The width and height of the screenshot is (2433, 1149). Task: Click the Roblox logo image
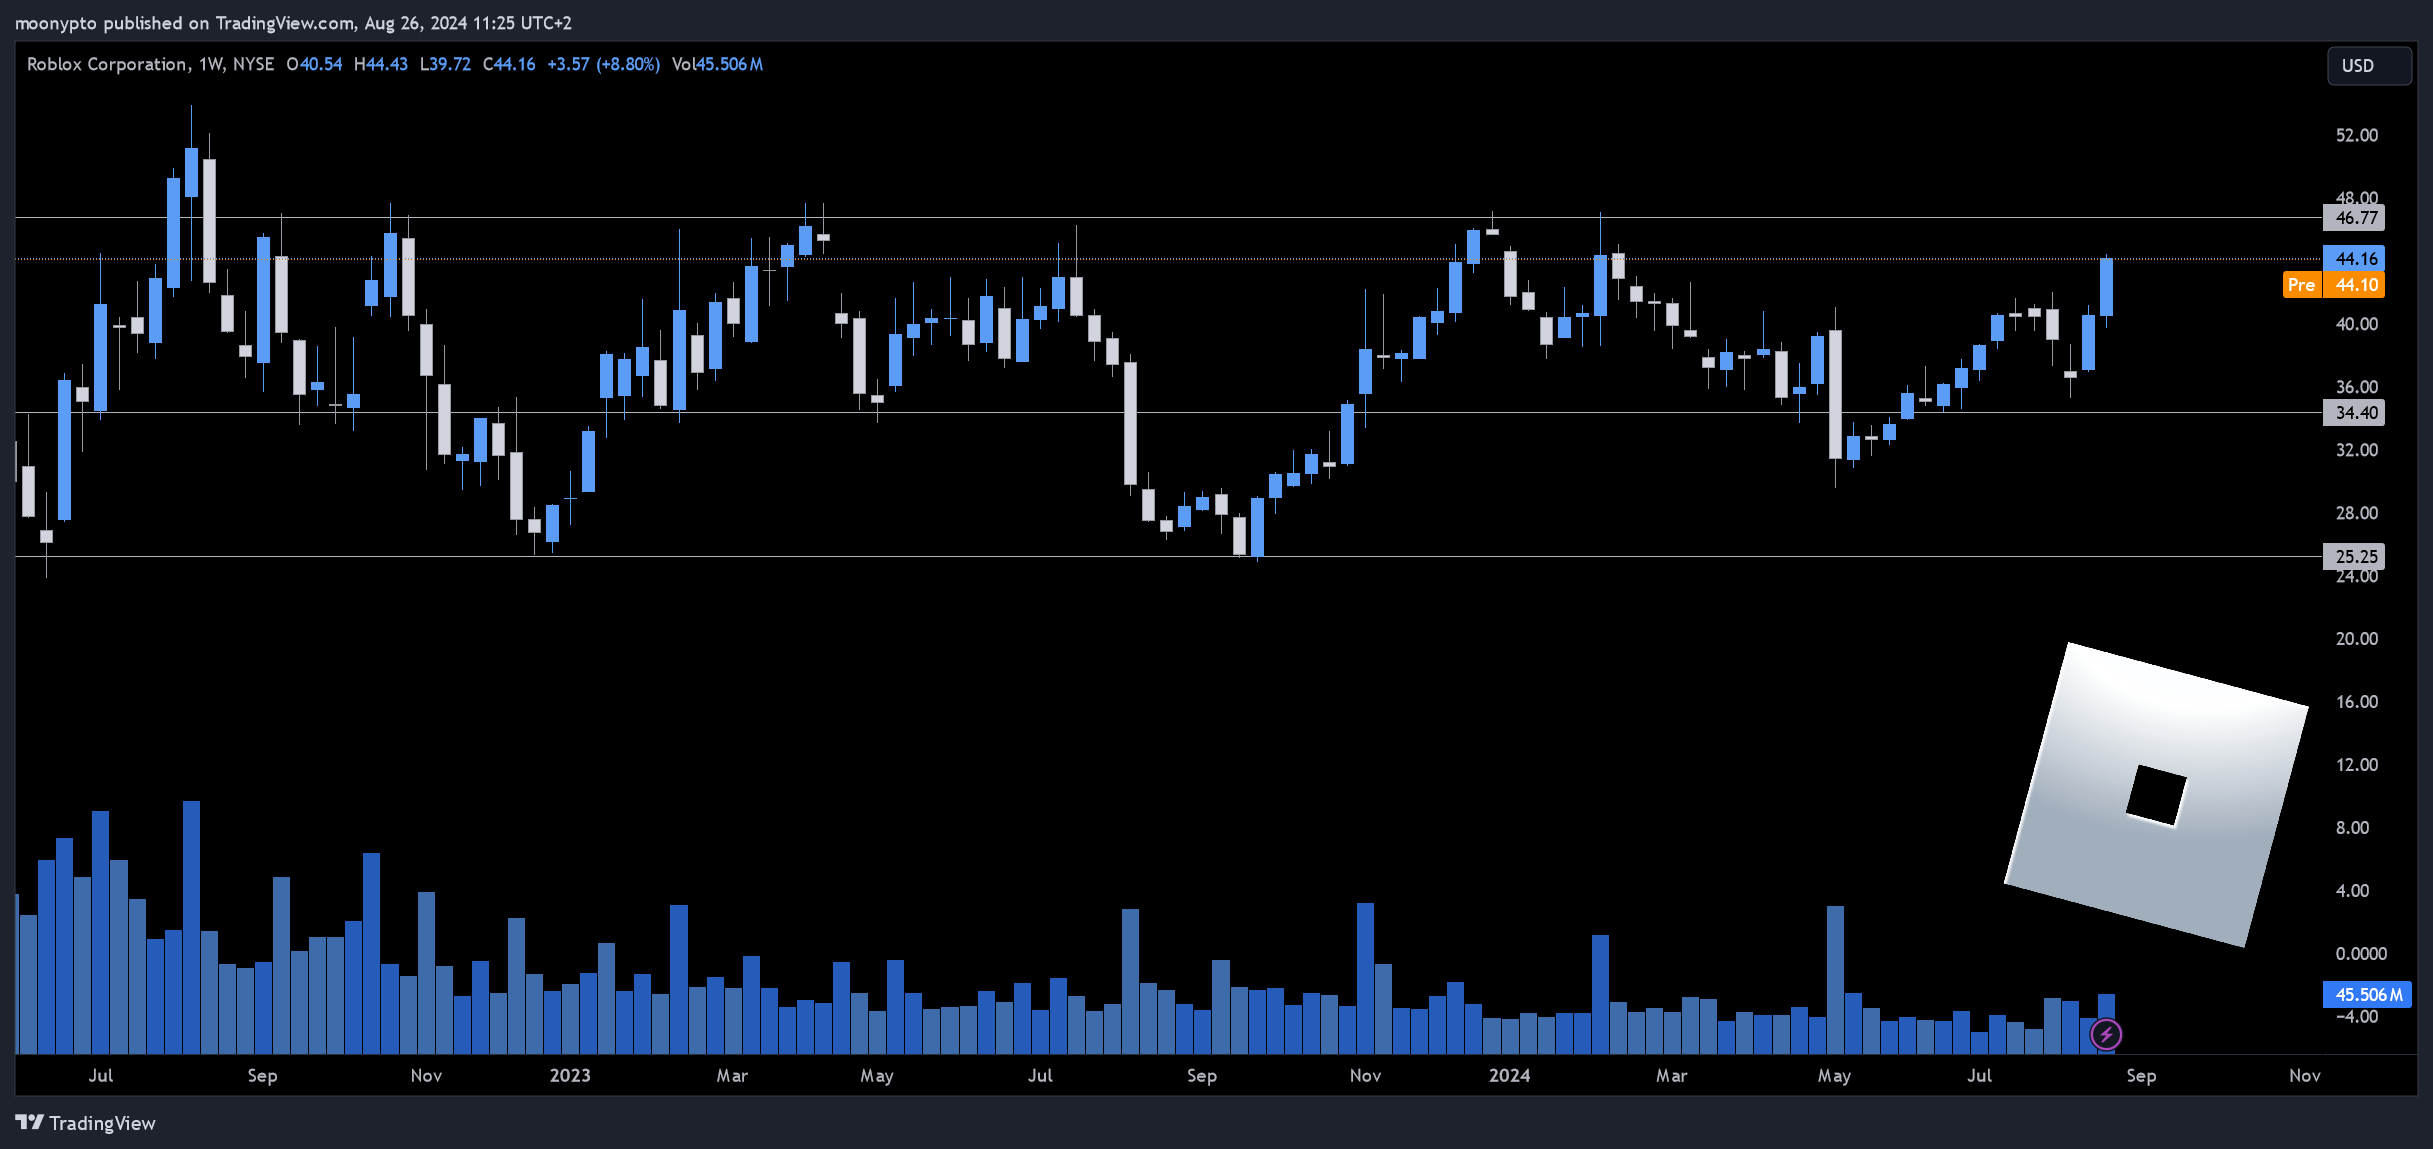pos(2156,795)
